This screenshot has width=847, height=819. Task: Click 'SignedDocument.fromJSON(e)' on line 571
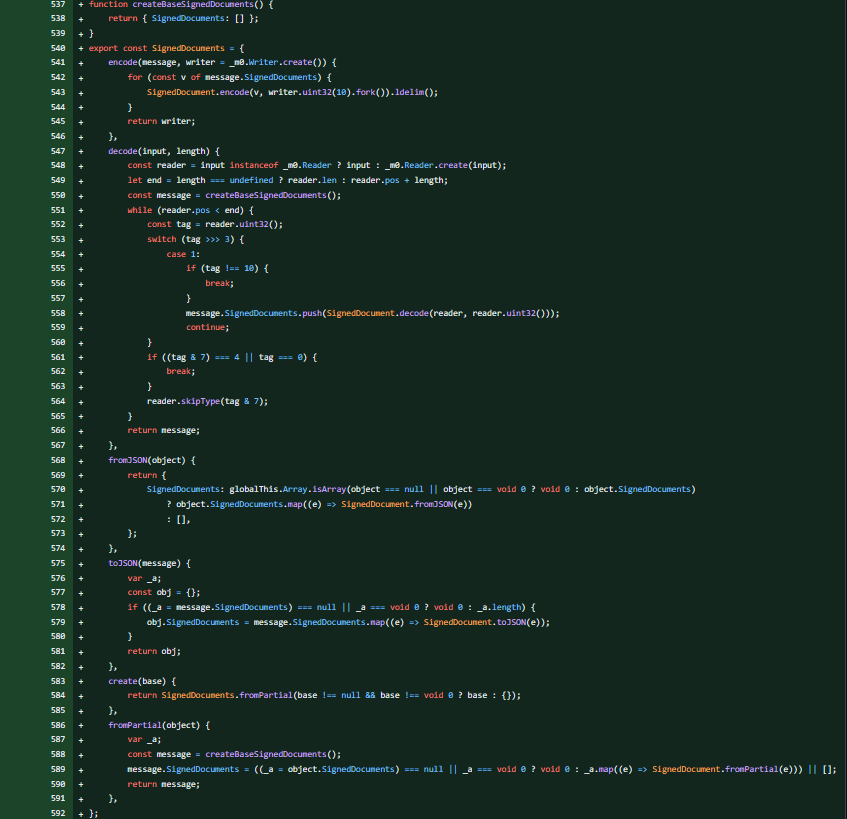point(406,505)
